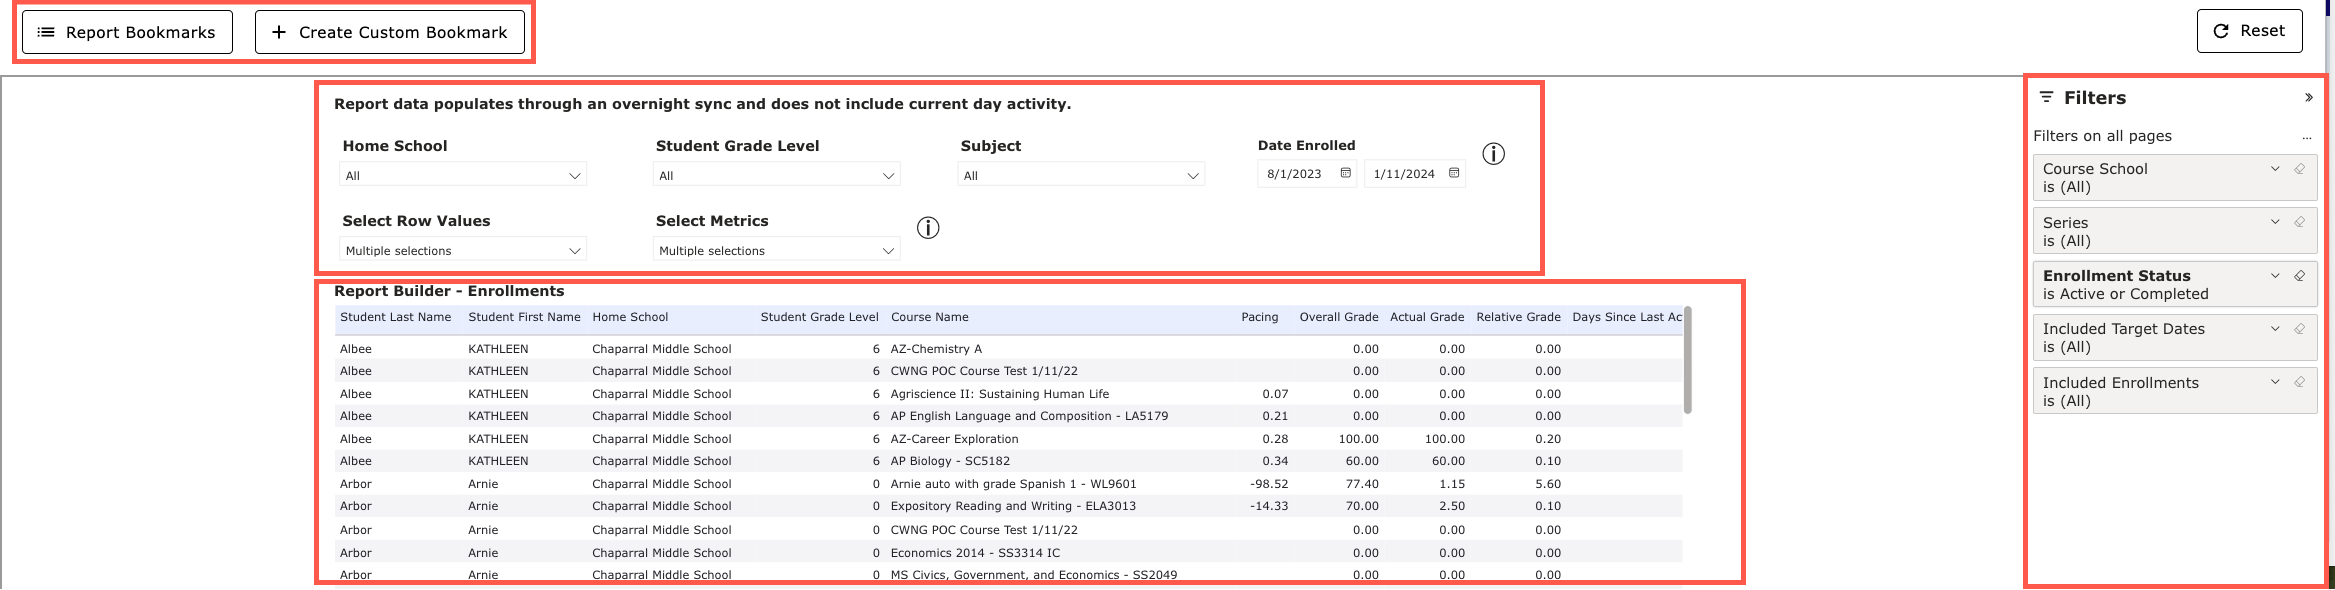2335x590 pixels.
Task: Open the Student Grade Level dropdown
Action: pos(776,175)
